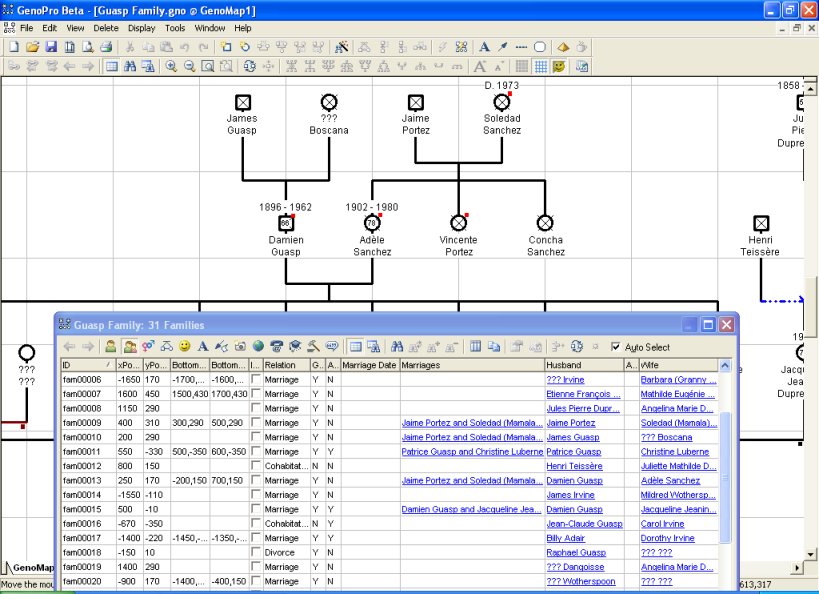The height and width of the screenshot is (594, 819).
Task: Open the Damien Guasp husband link
Action: tap(574, 481)
